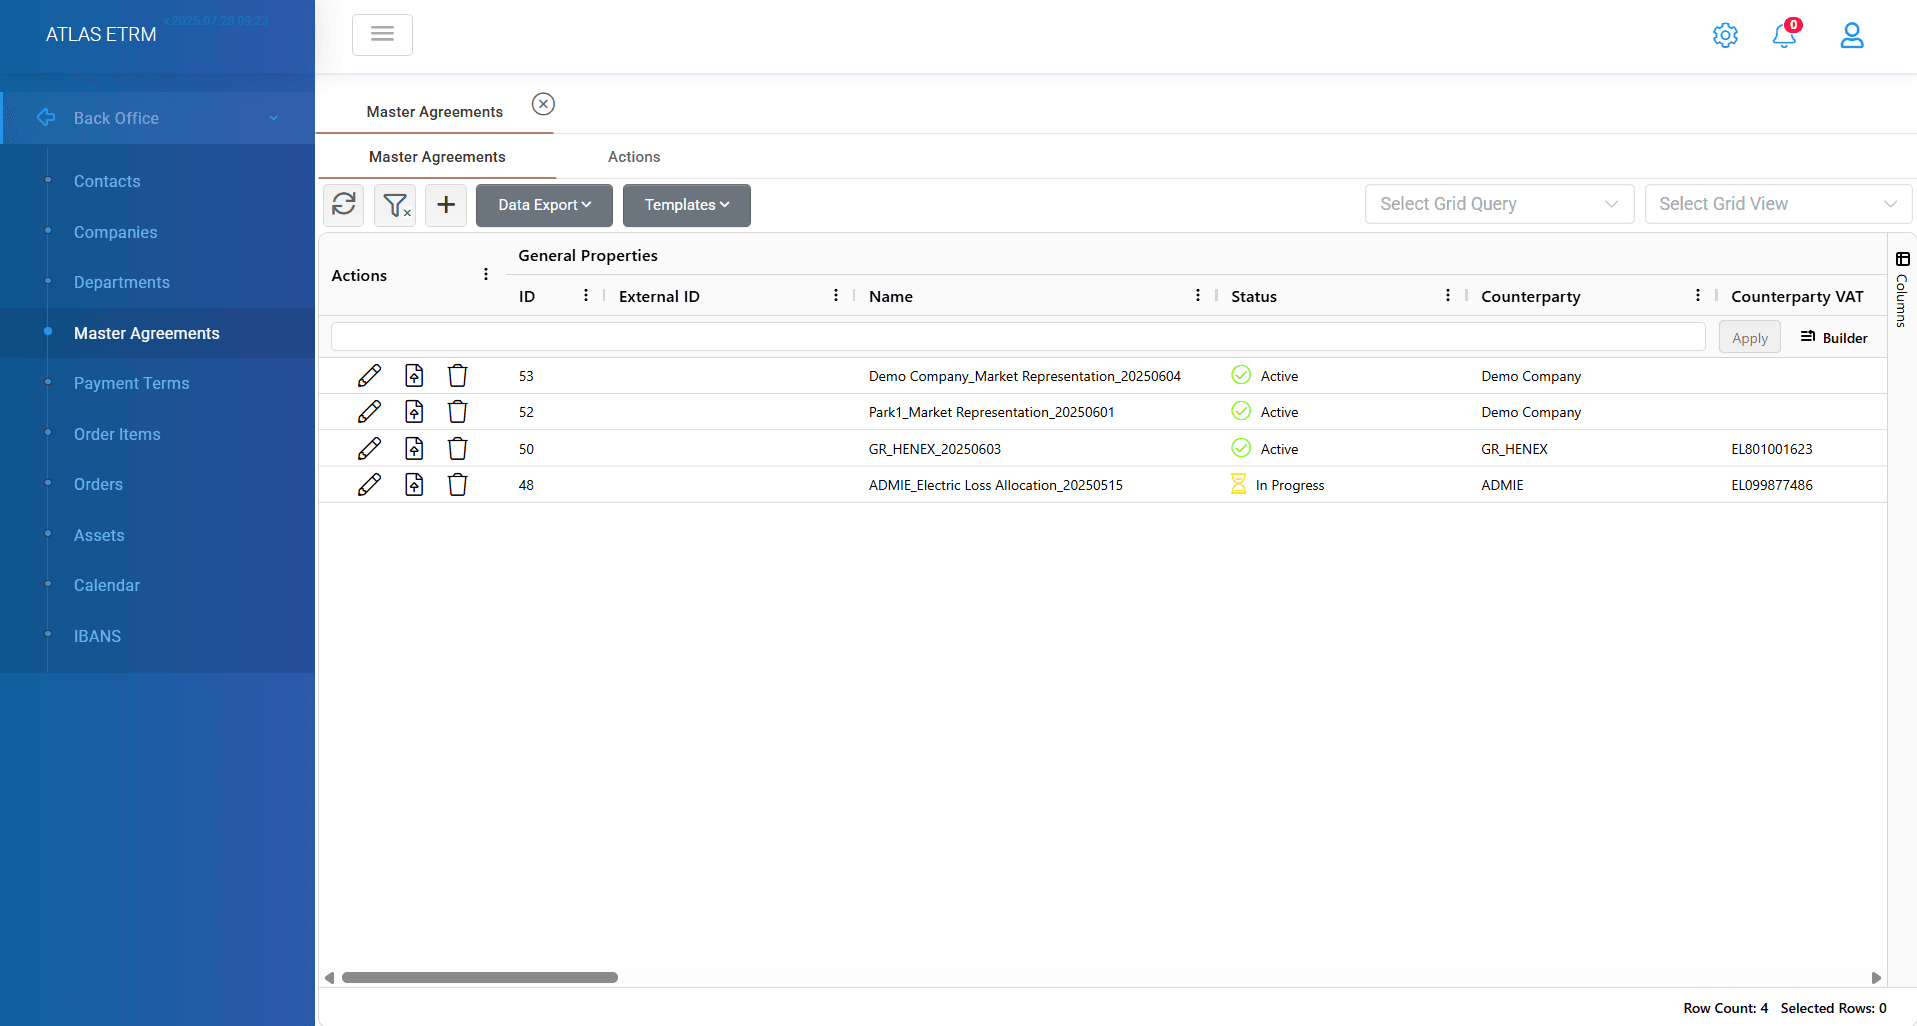Go to Payment Terms in sidebar
The height and width of the screenshot is (1026, 1917).
pos(132,383)
